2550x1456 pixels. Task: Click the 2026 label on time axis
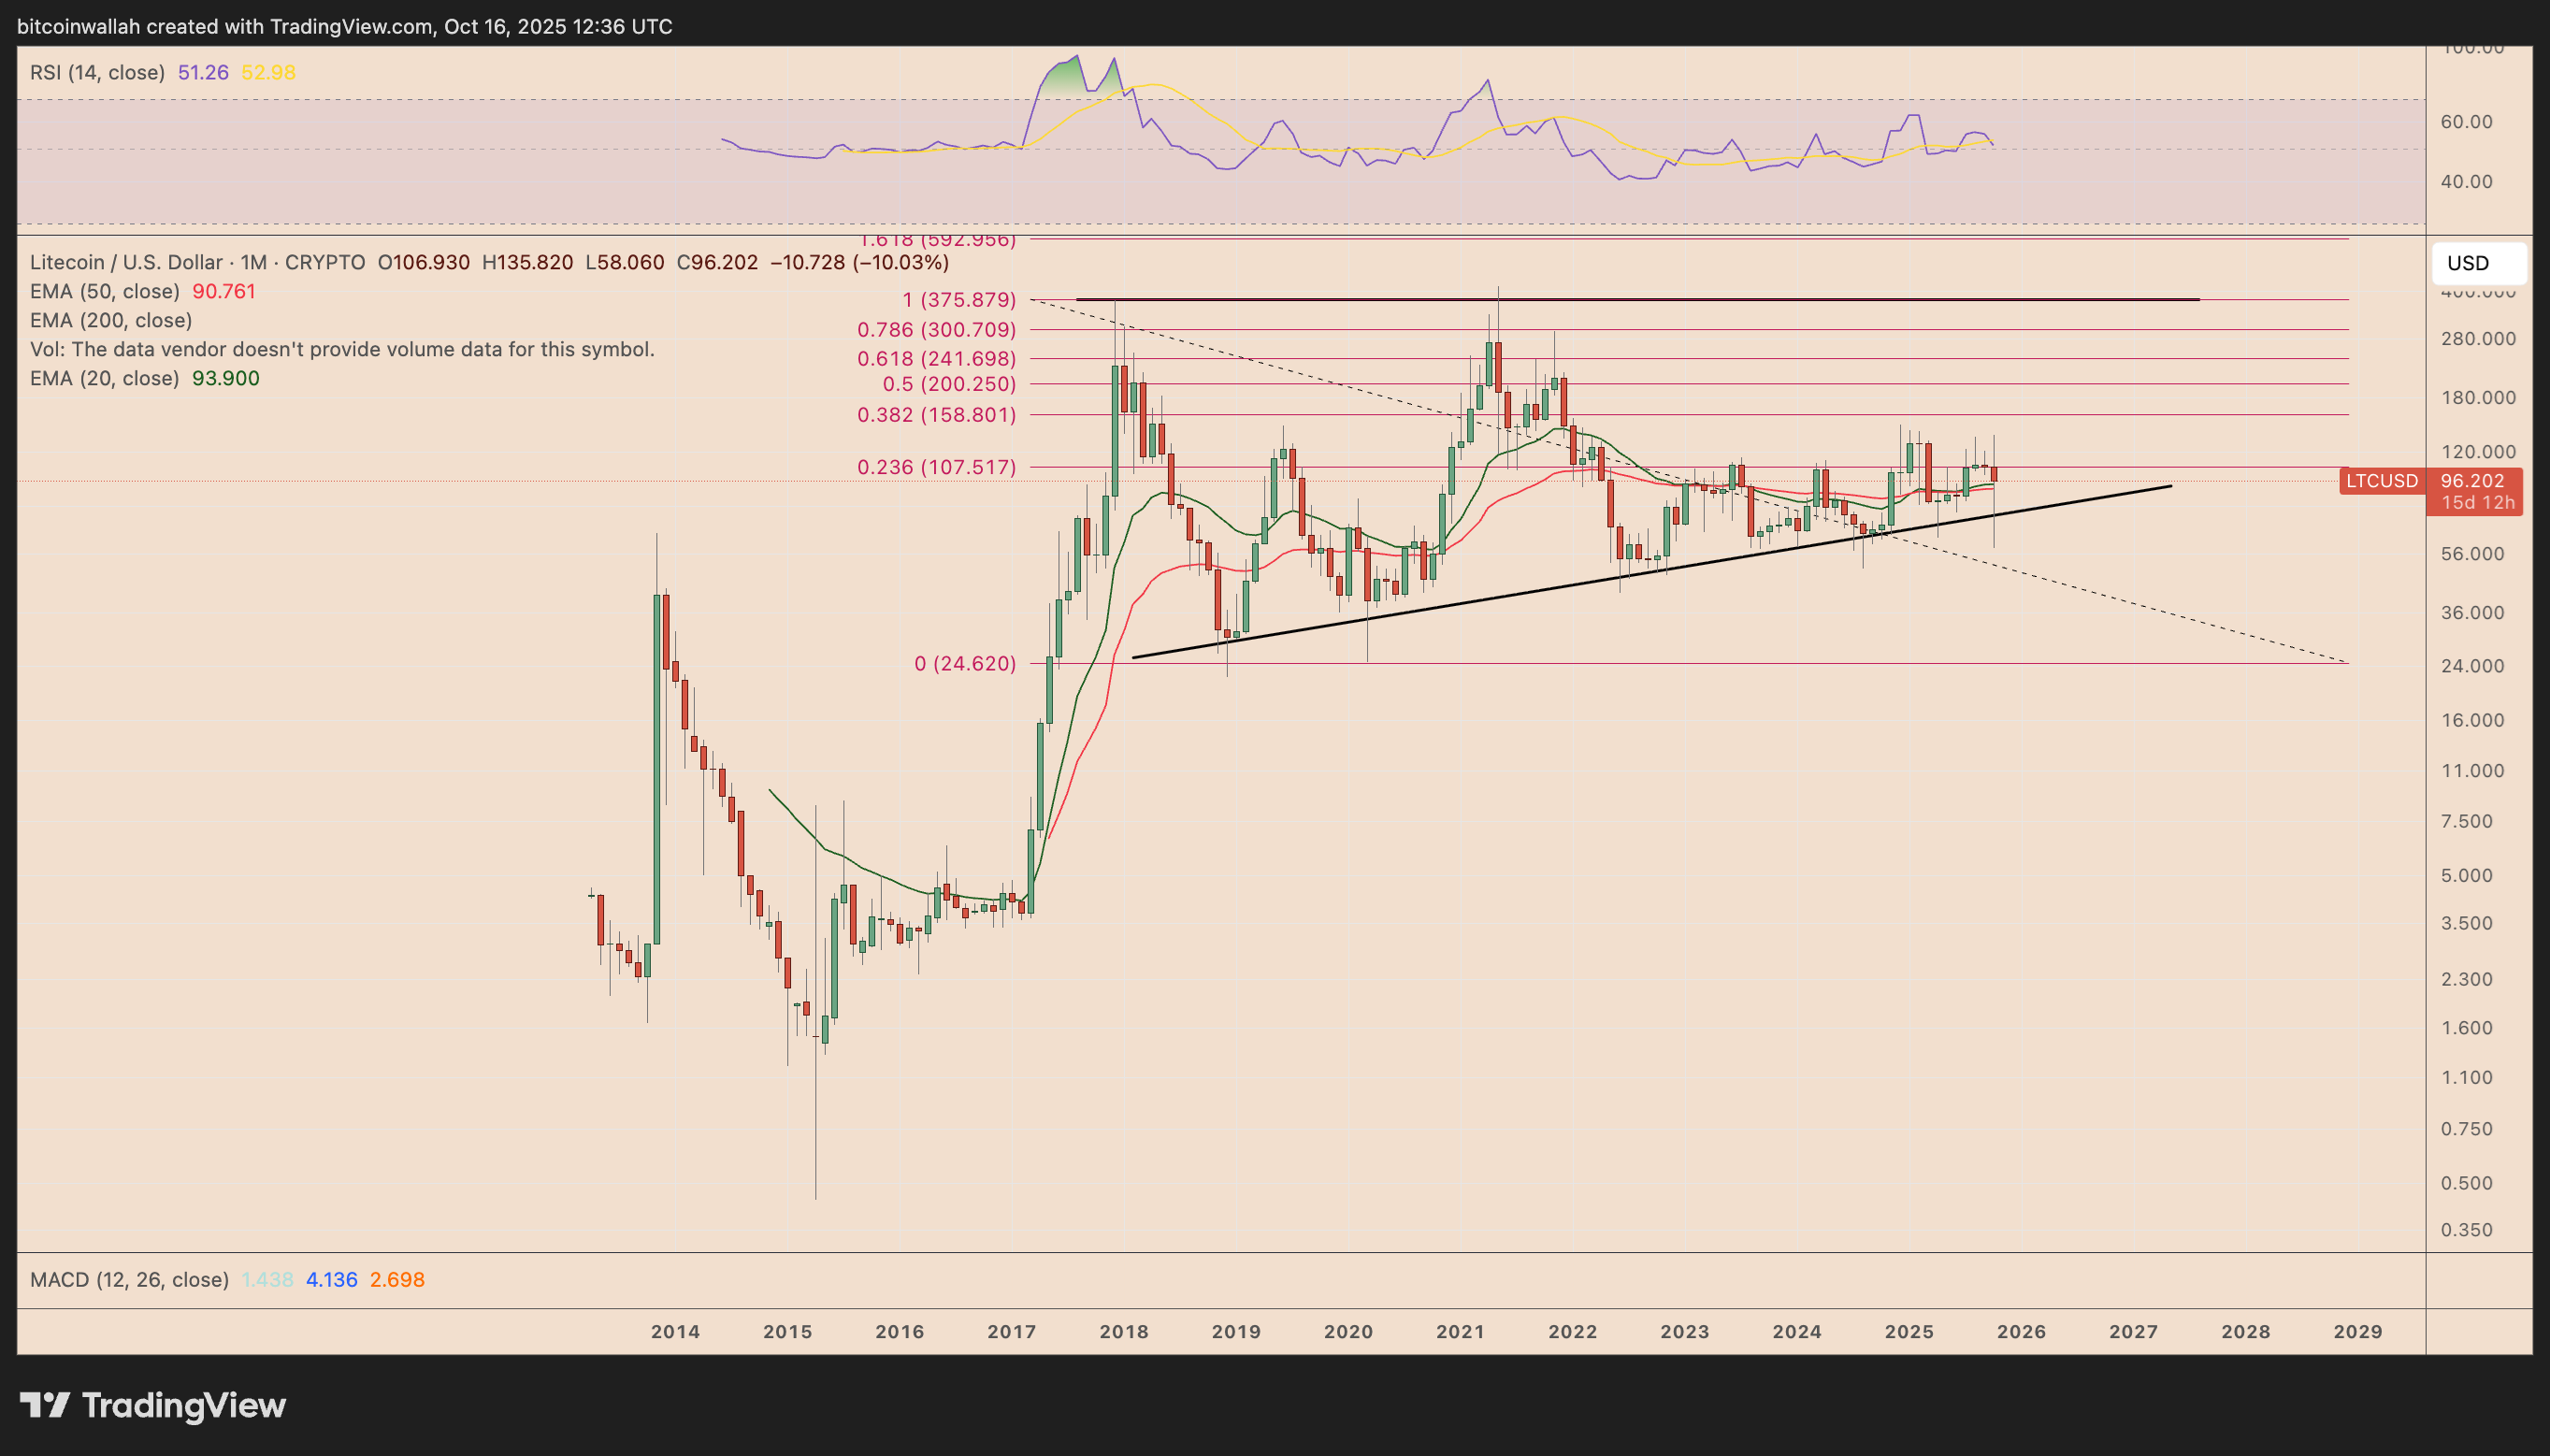[2021, 1332]
